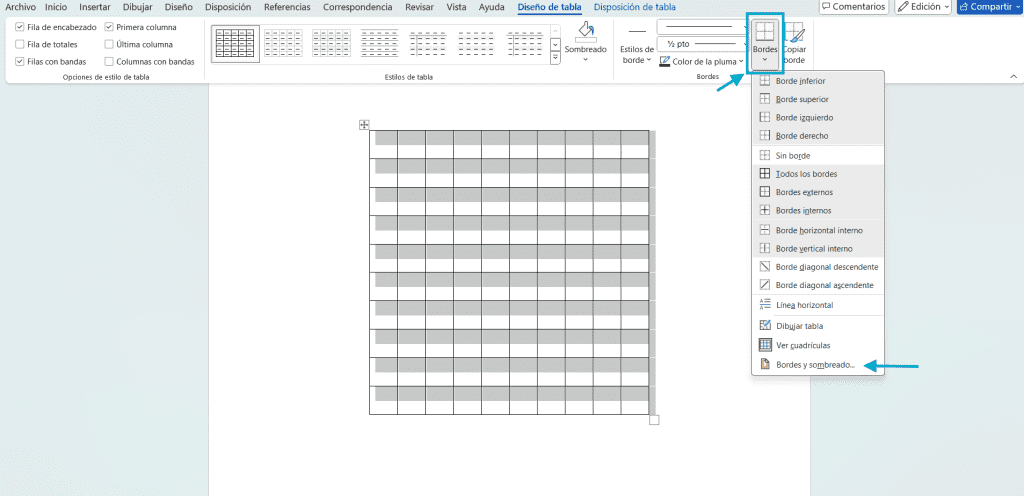Open the Comentarios button
The height and width of the screenshot is (496, 1024).
pyautogui.click(x=854, y=7)
